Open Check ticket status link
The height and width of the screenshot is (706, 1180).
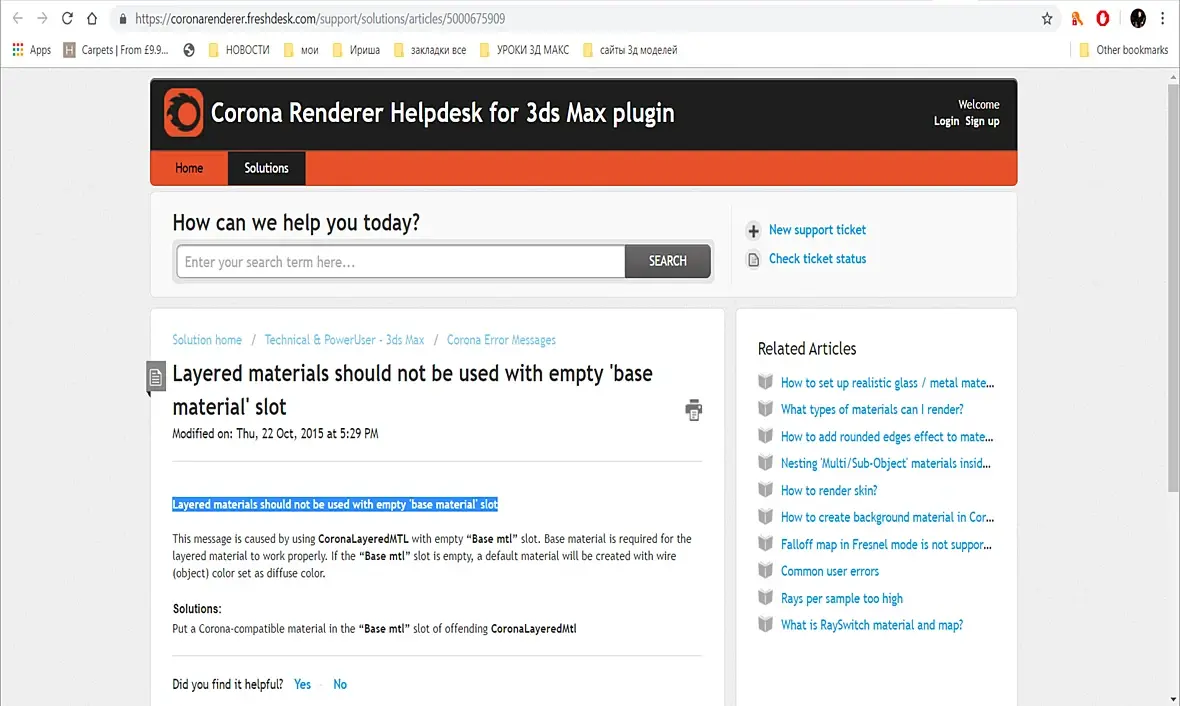(817, 258)
